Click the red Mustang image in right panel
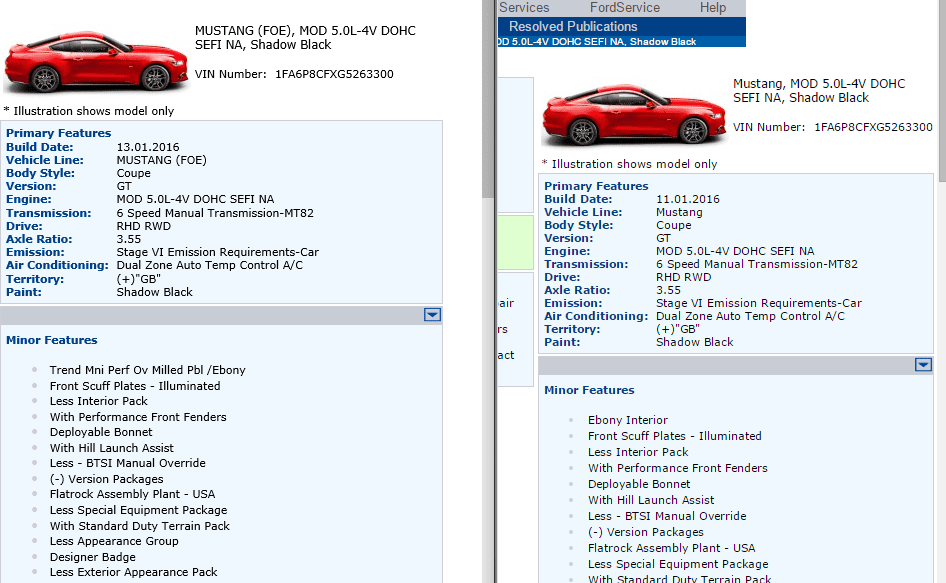Image resolution: width=946 pixels, height=583 pixels. click(634, 115)
